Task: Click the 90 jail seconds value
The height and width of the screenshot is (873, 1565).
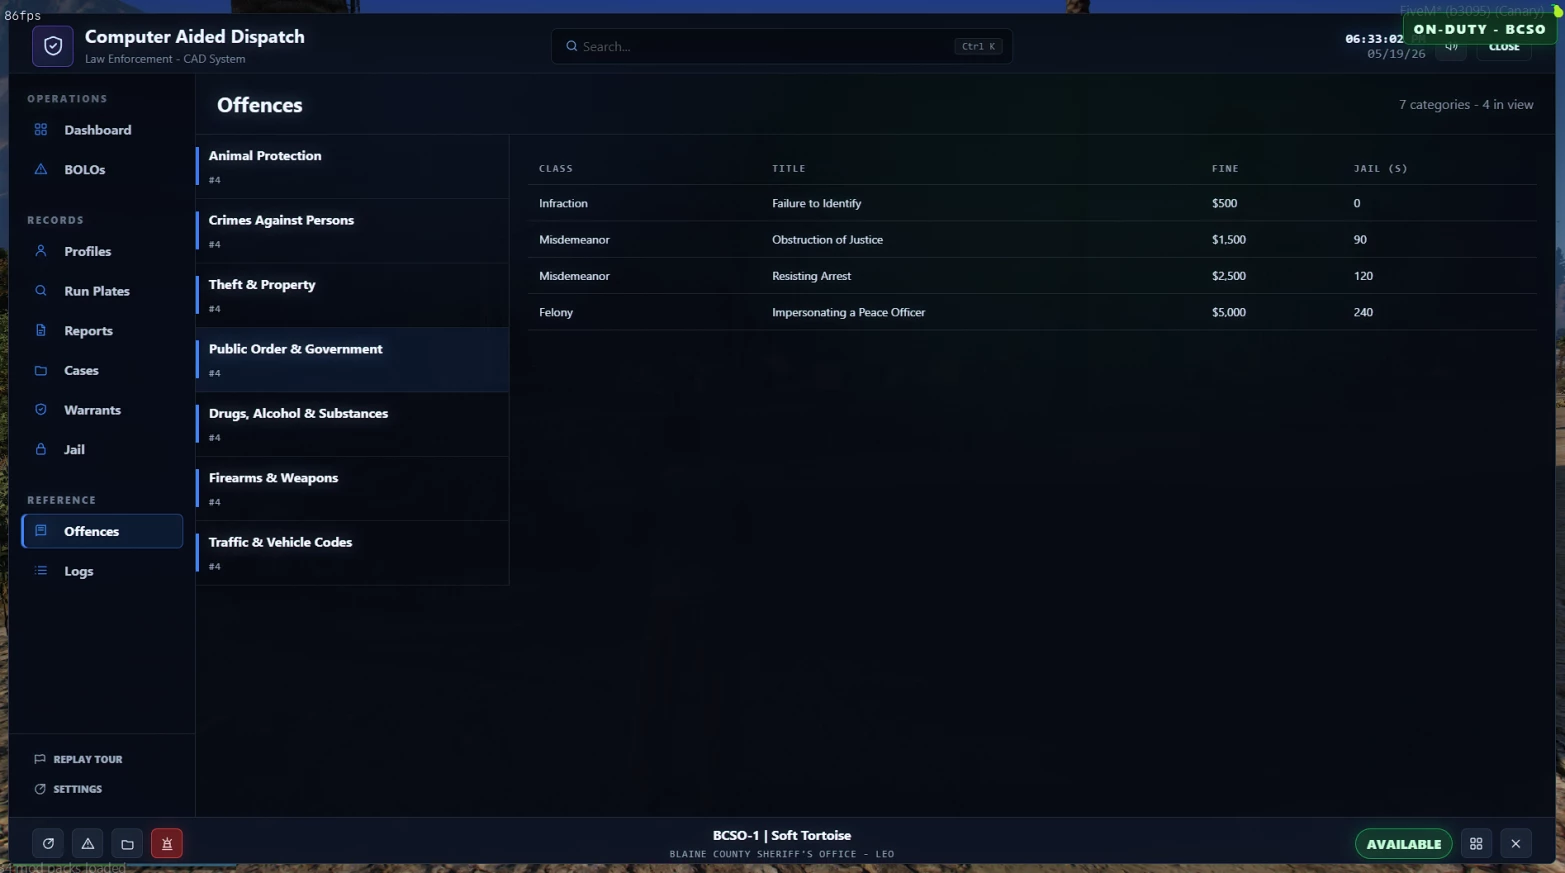Action: [x=1360, y=239]
